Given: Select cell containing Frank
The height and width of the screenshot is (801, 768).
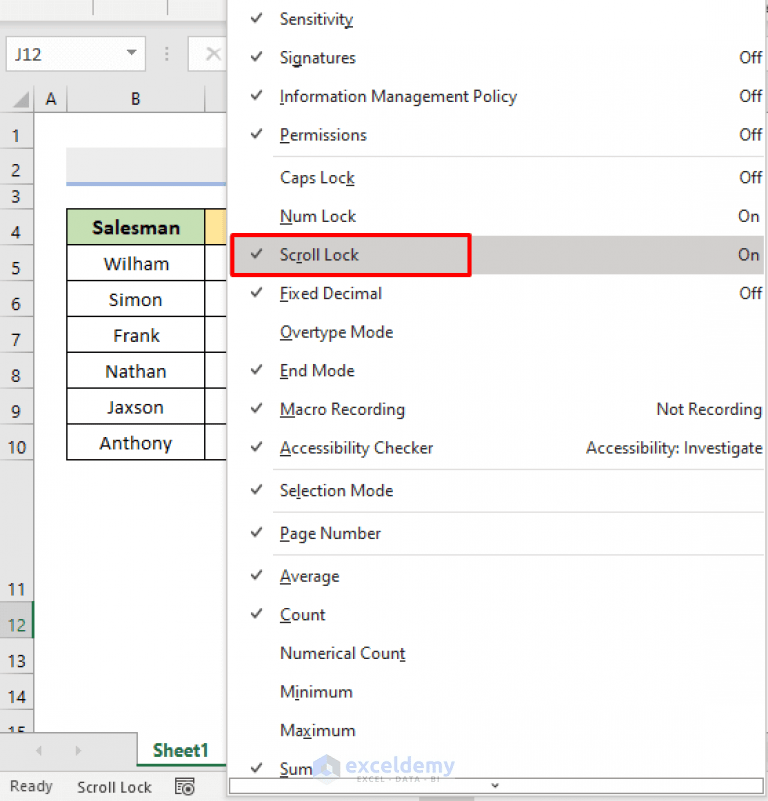Looking at the screenshot, I should click(135, 335).
